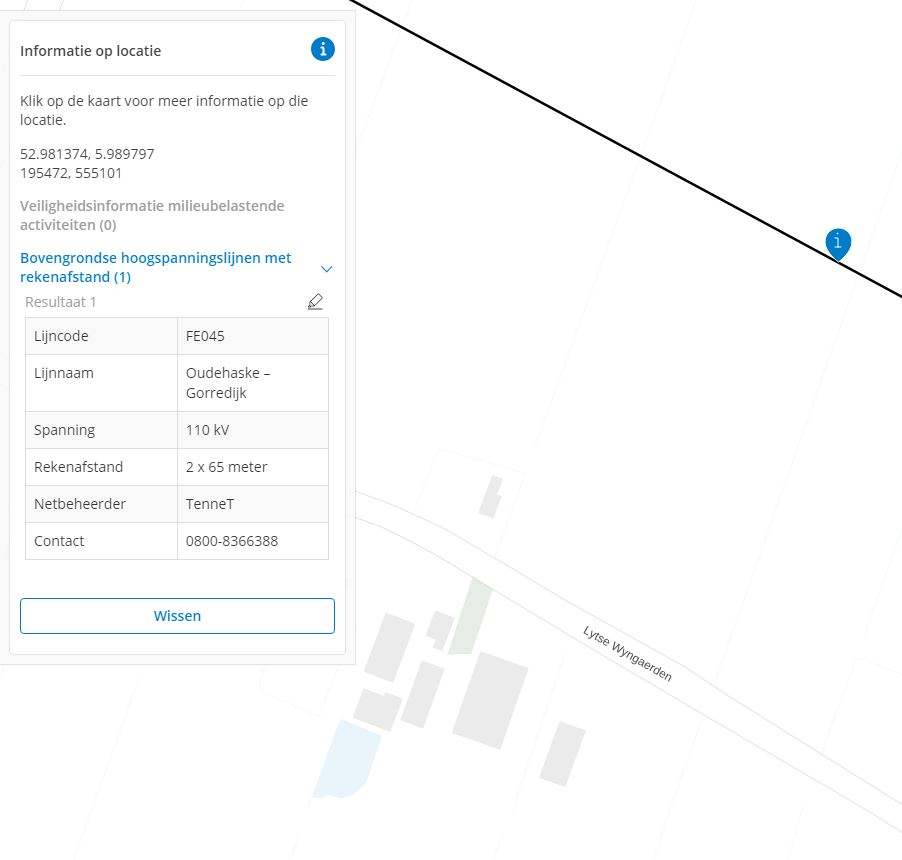Click the Lijncode label cell
This screenshot has height=860, width=902.
(101, 336)
